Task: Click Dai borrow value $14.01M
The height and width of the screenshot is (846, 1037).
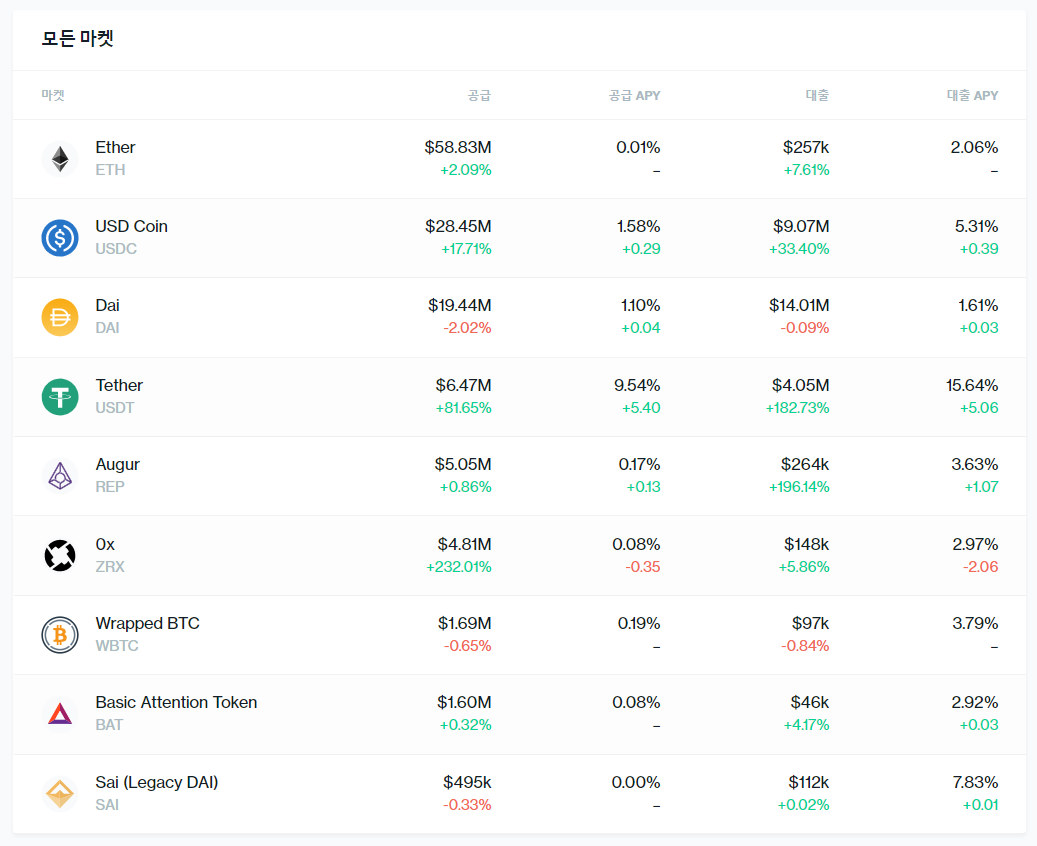Action: point(799,306)
